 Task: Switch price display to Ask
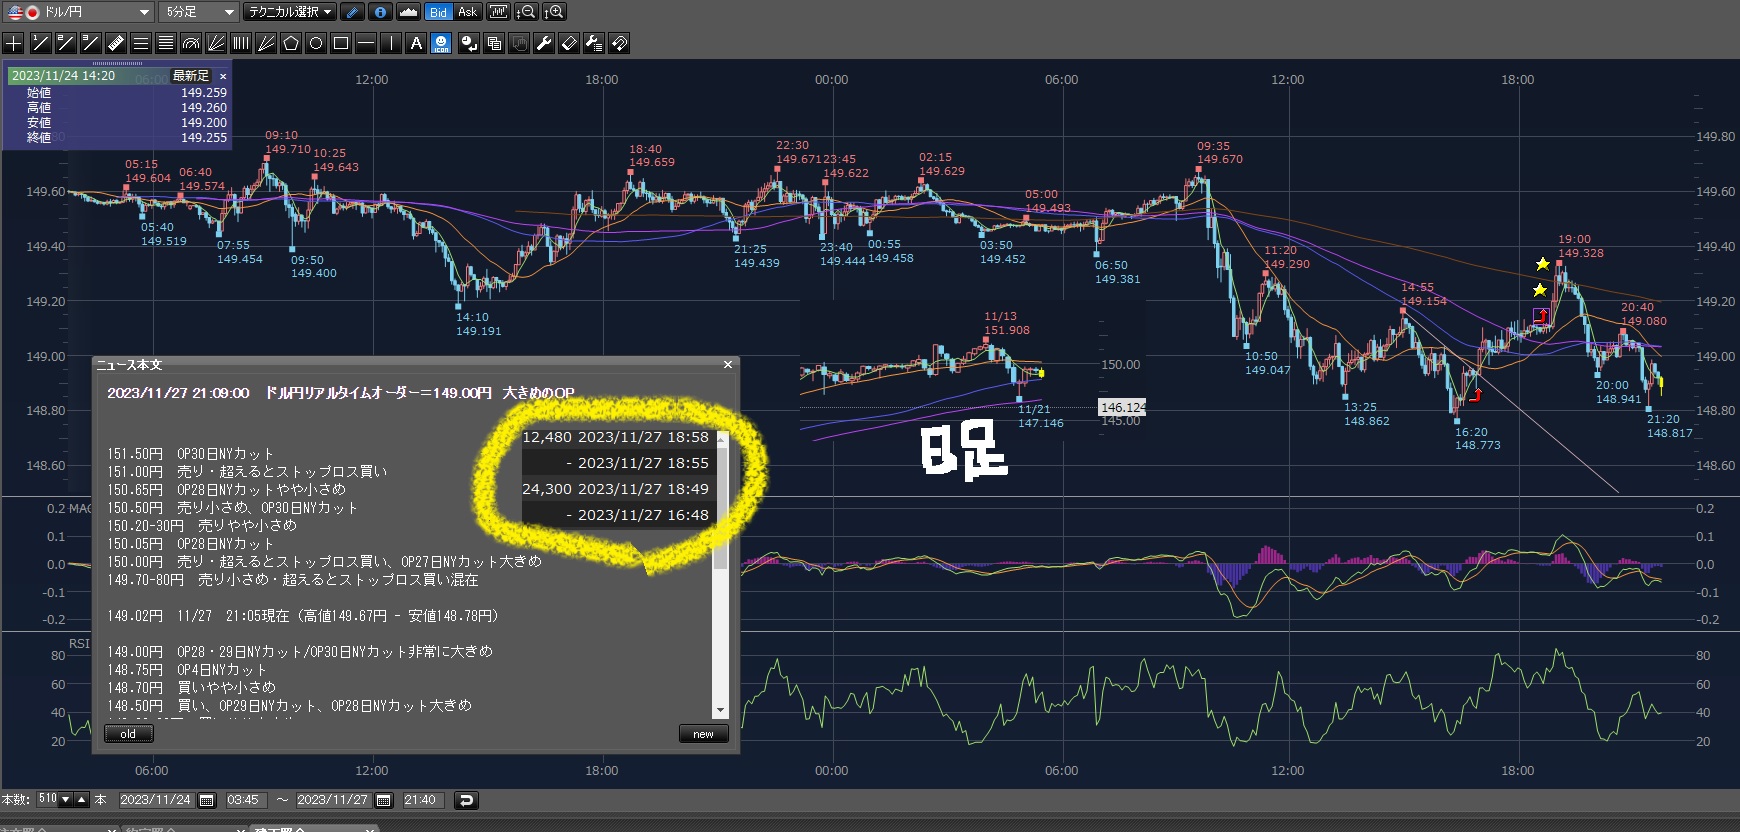click(467, 12)
